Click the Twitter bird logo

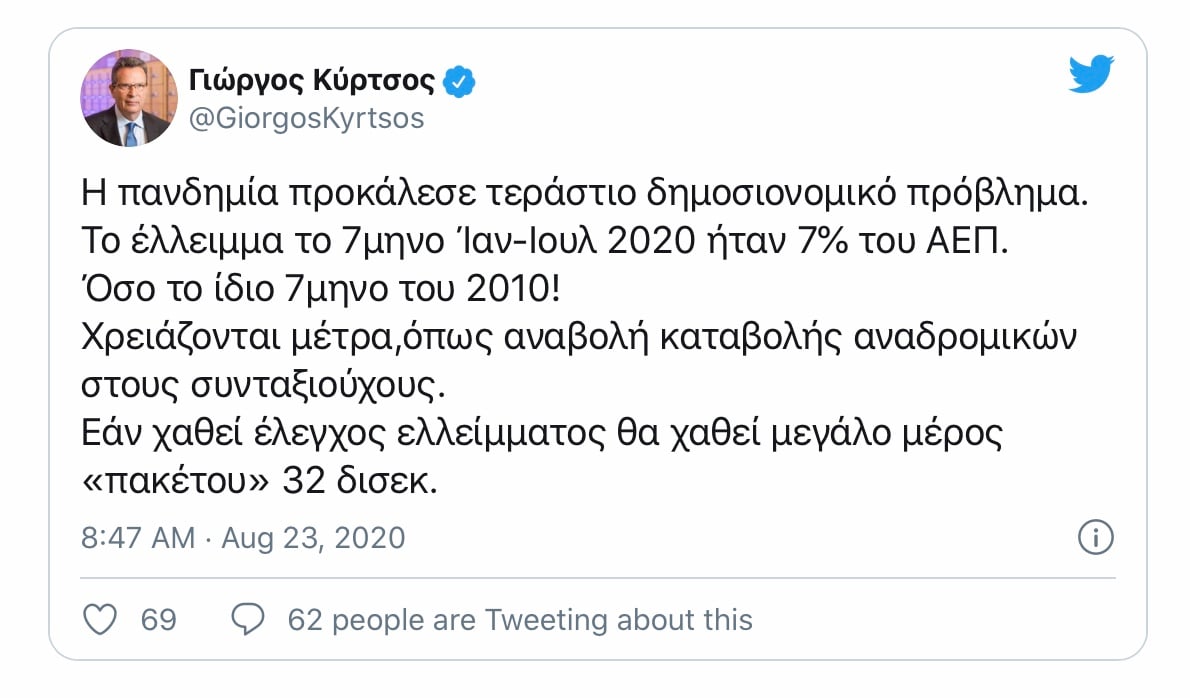point(1091,74)
